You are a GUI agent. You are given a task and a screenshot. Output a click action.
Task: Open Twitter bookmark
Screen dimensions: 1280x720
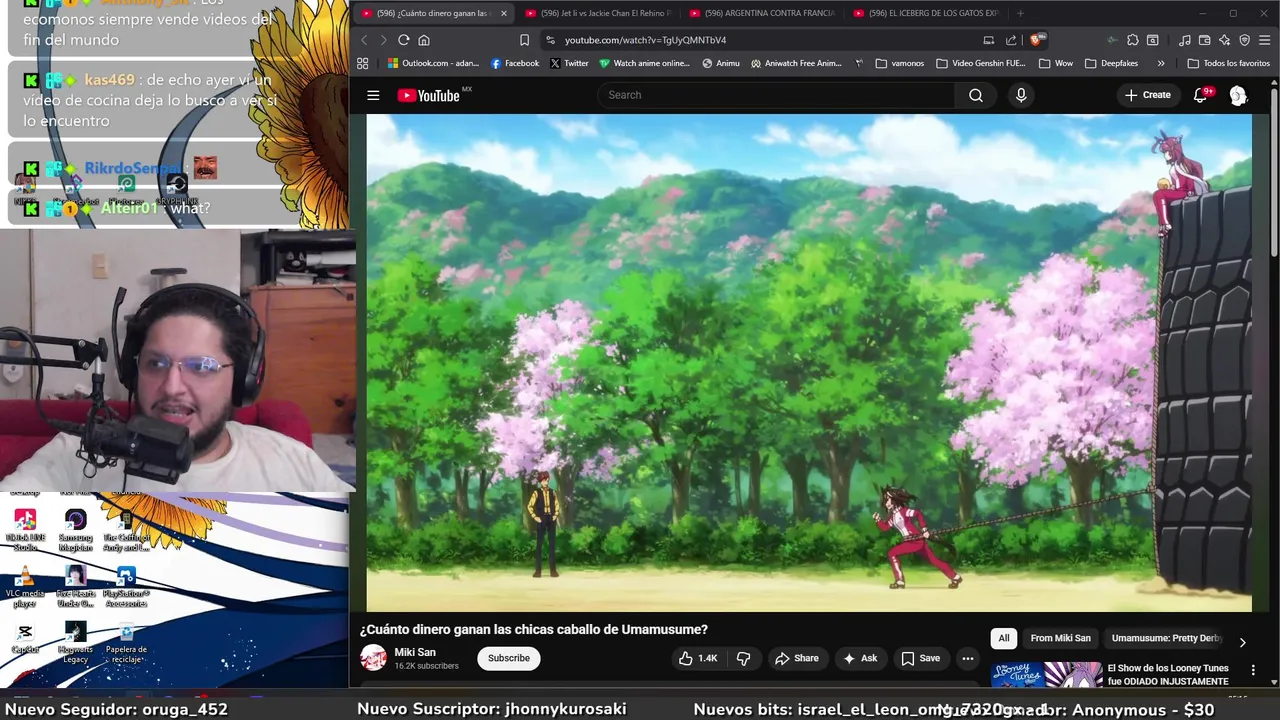tap(569, 63)
